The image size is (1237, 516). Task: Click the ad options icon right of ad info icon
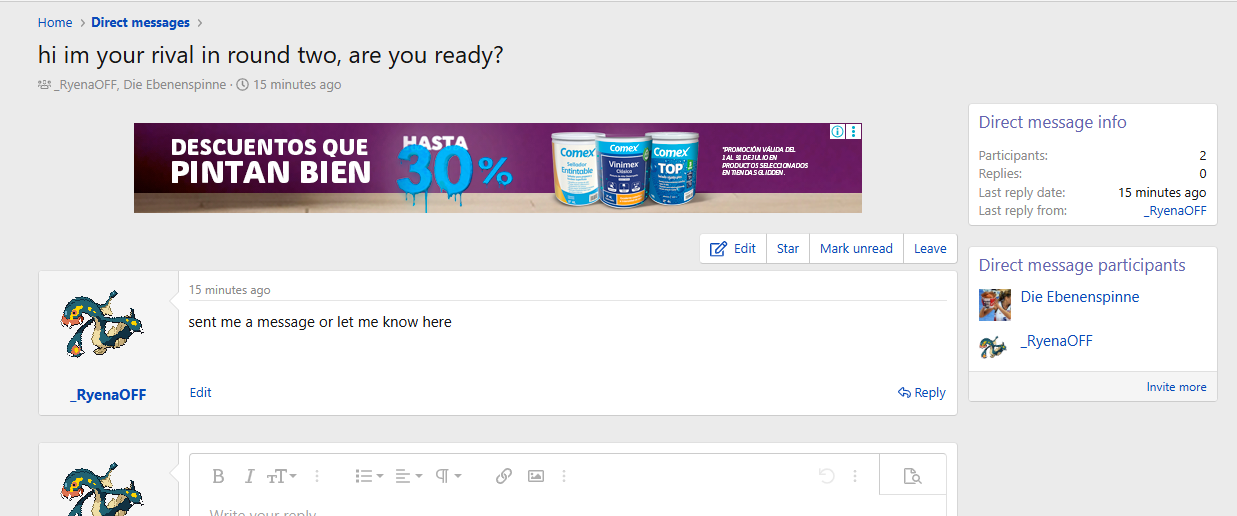(x=855, y=131)
